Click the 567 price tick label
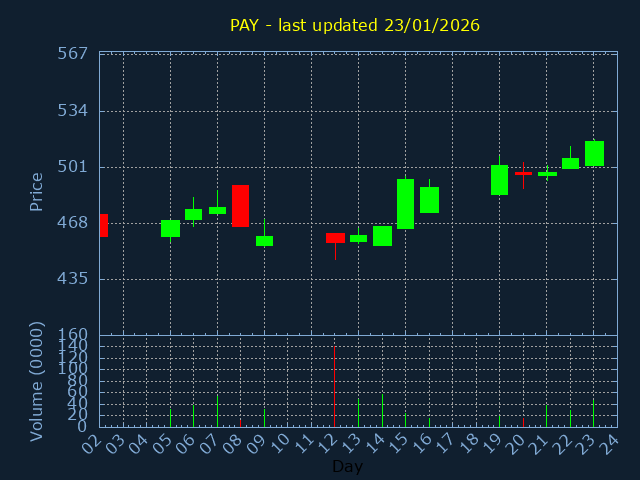Image resolution: width=640 pixels, height=480 pixels. pyautogui.click(x=78, y=53)
